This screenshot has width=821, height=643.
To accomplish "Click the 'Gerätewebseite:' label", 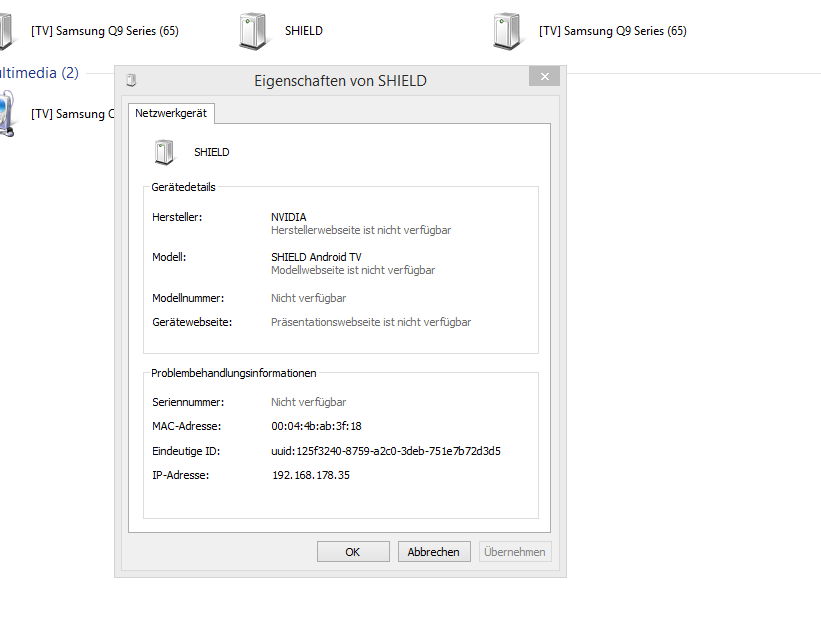I will point(192,322).
